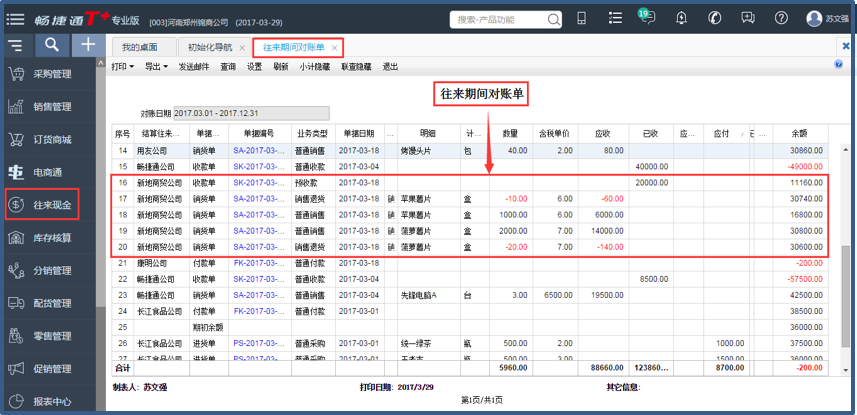Click 设置 in the toolbar

click(255, 67)
